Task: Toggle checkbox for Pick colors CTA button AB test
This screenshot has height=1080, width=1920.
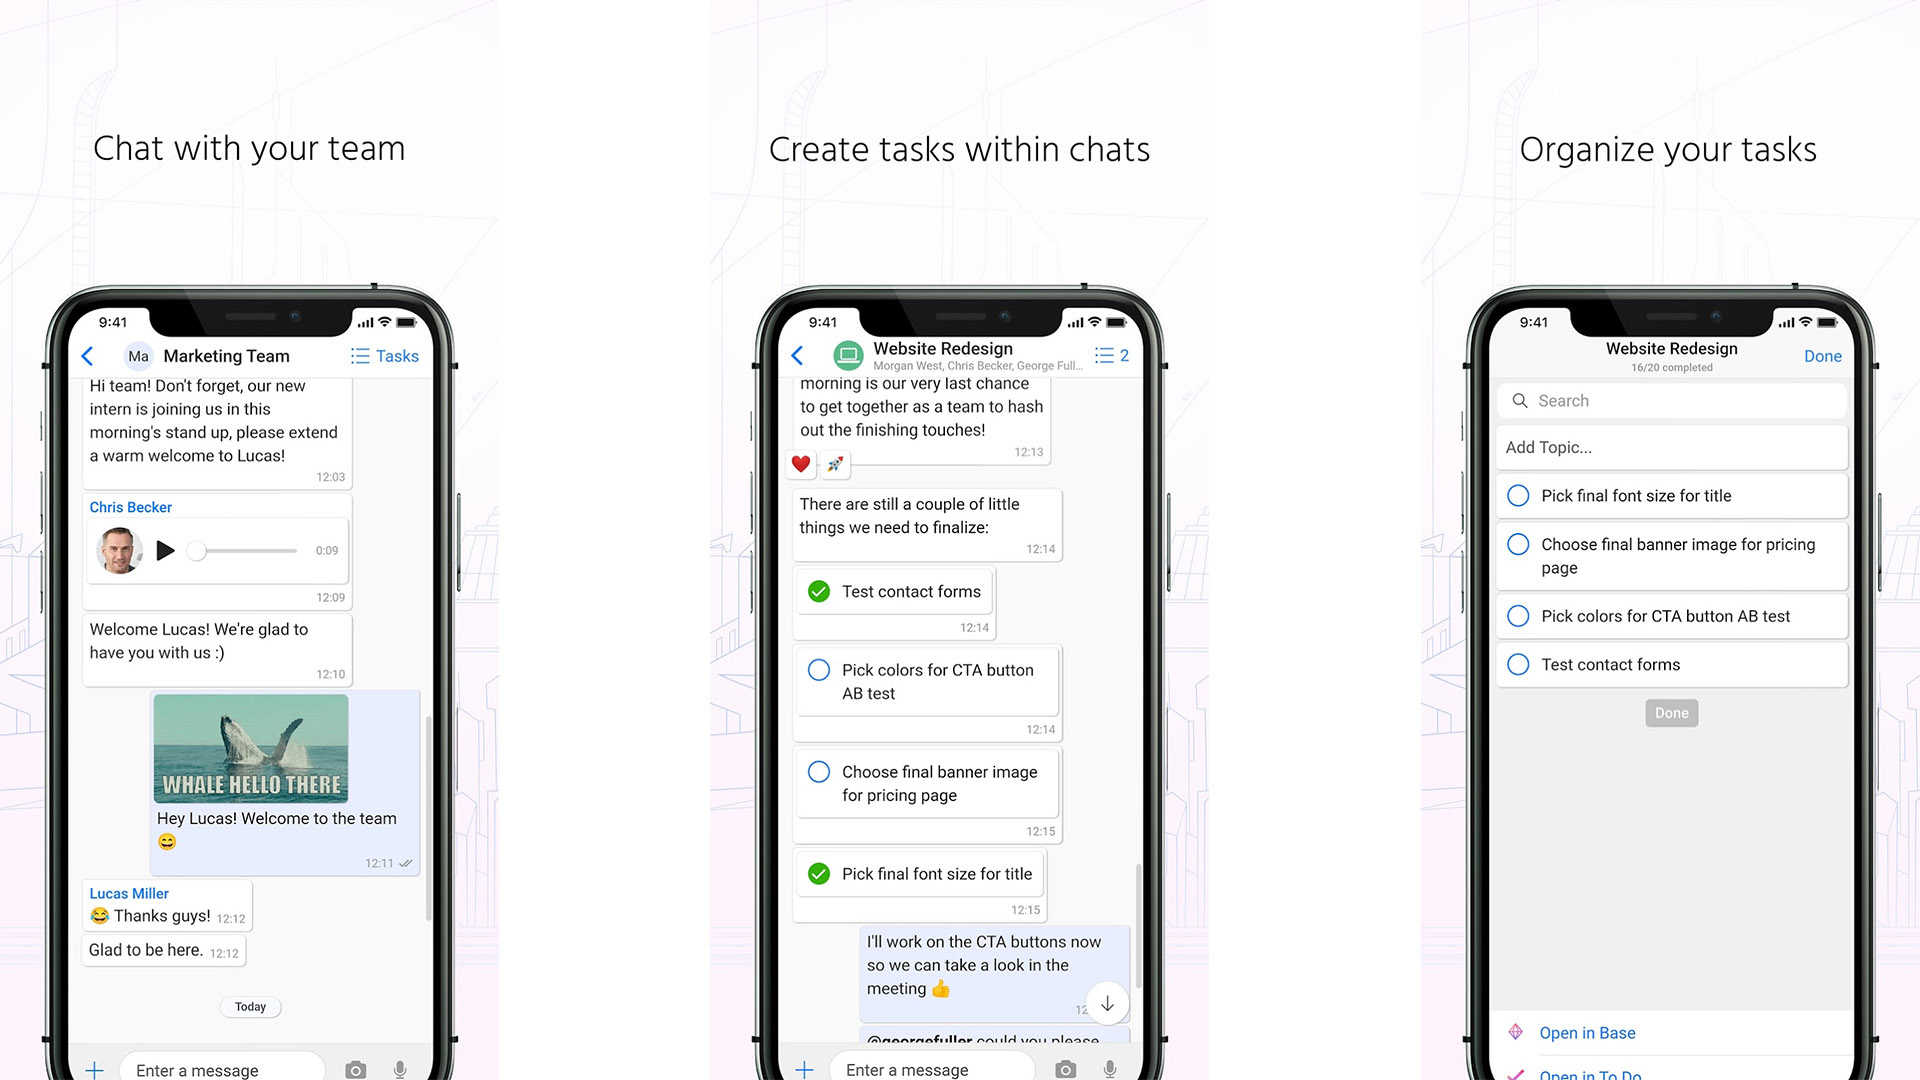Action: pyautogui.click(x=1519, y=616)
